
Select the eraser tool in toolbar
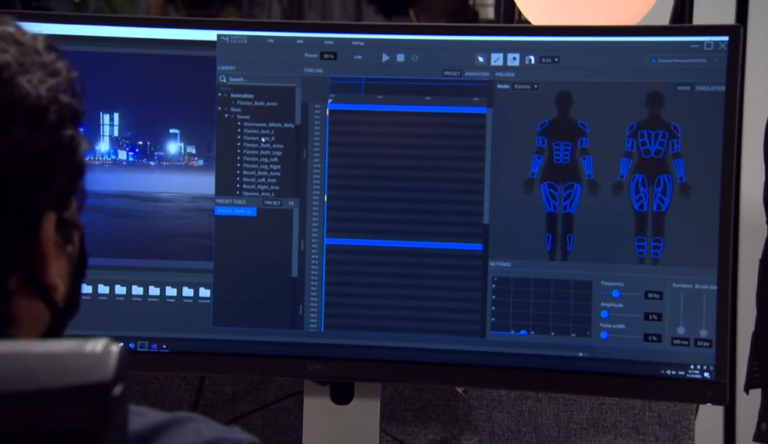point(513,59)
